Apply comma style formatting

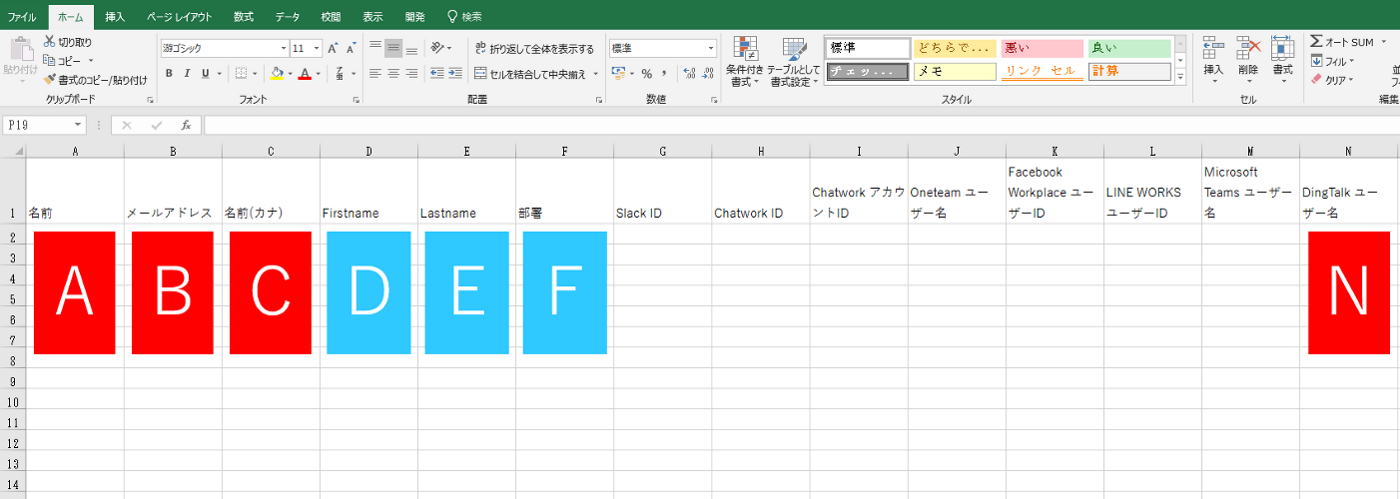664,73
